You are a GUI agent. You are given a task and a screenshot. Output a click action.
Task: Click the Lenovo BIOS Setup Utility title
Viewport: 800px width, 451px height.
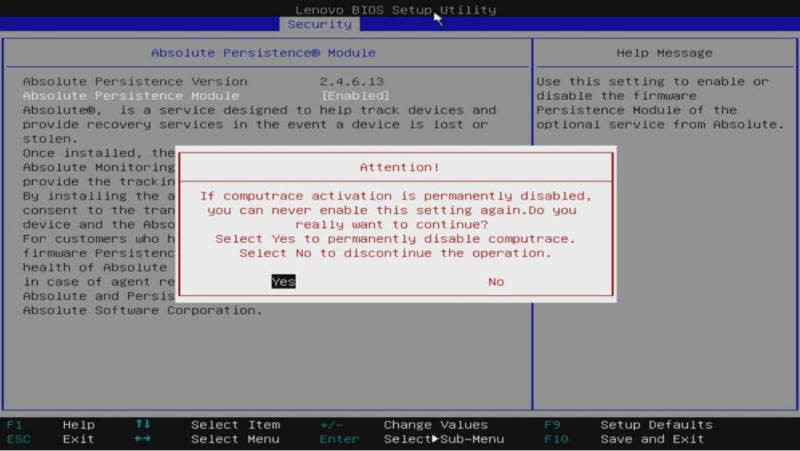[x=395, y=10]
